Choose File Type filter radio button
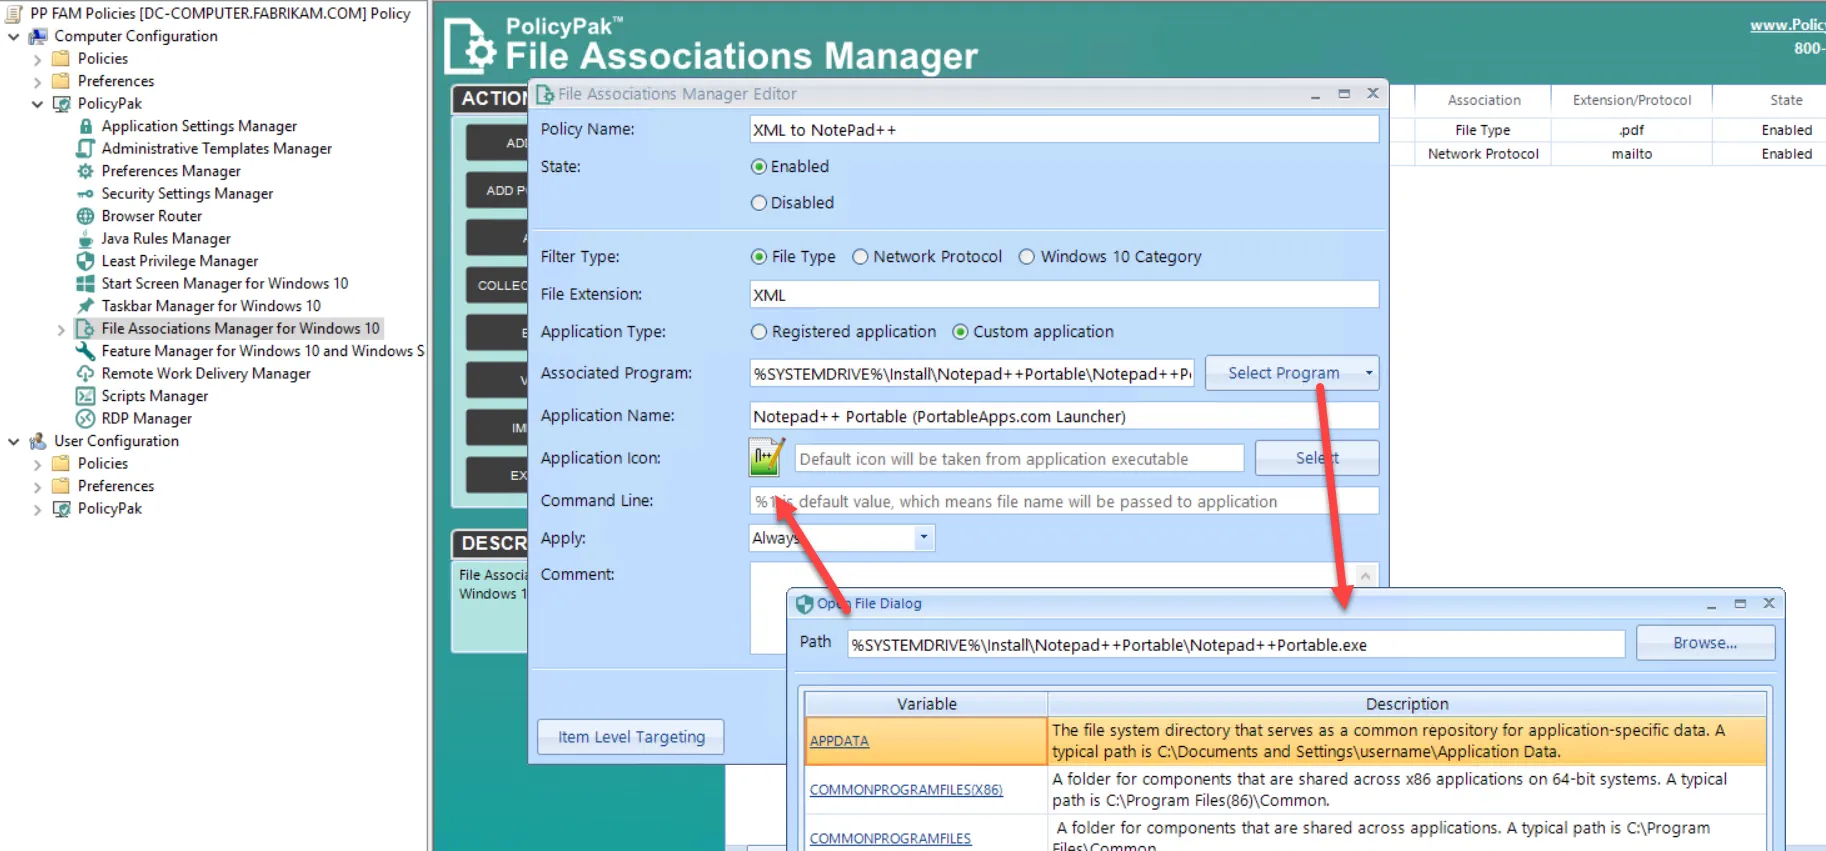Viewport: 1826px width, 851px height. click(x=759, y=257)
